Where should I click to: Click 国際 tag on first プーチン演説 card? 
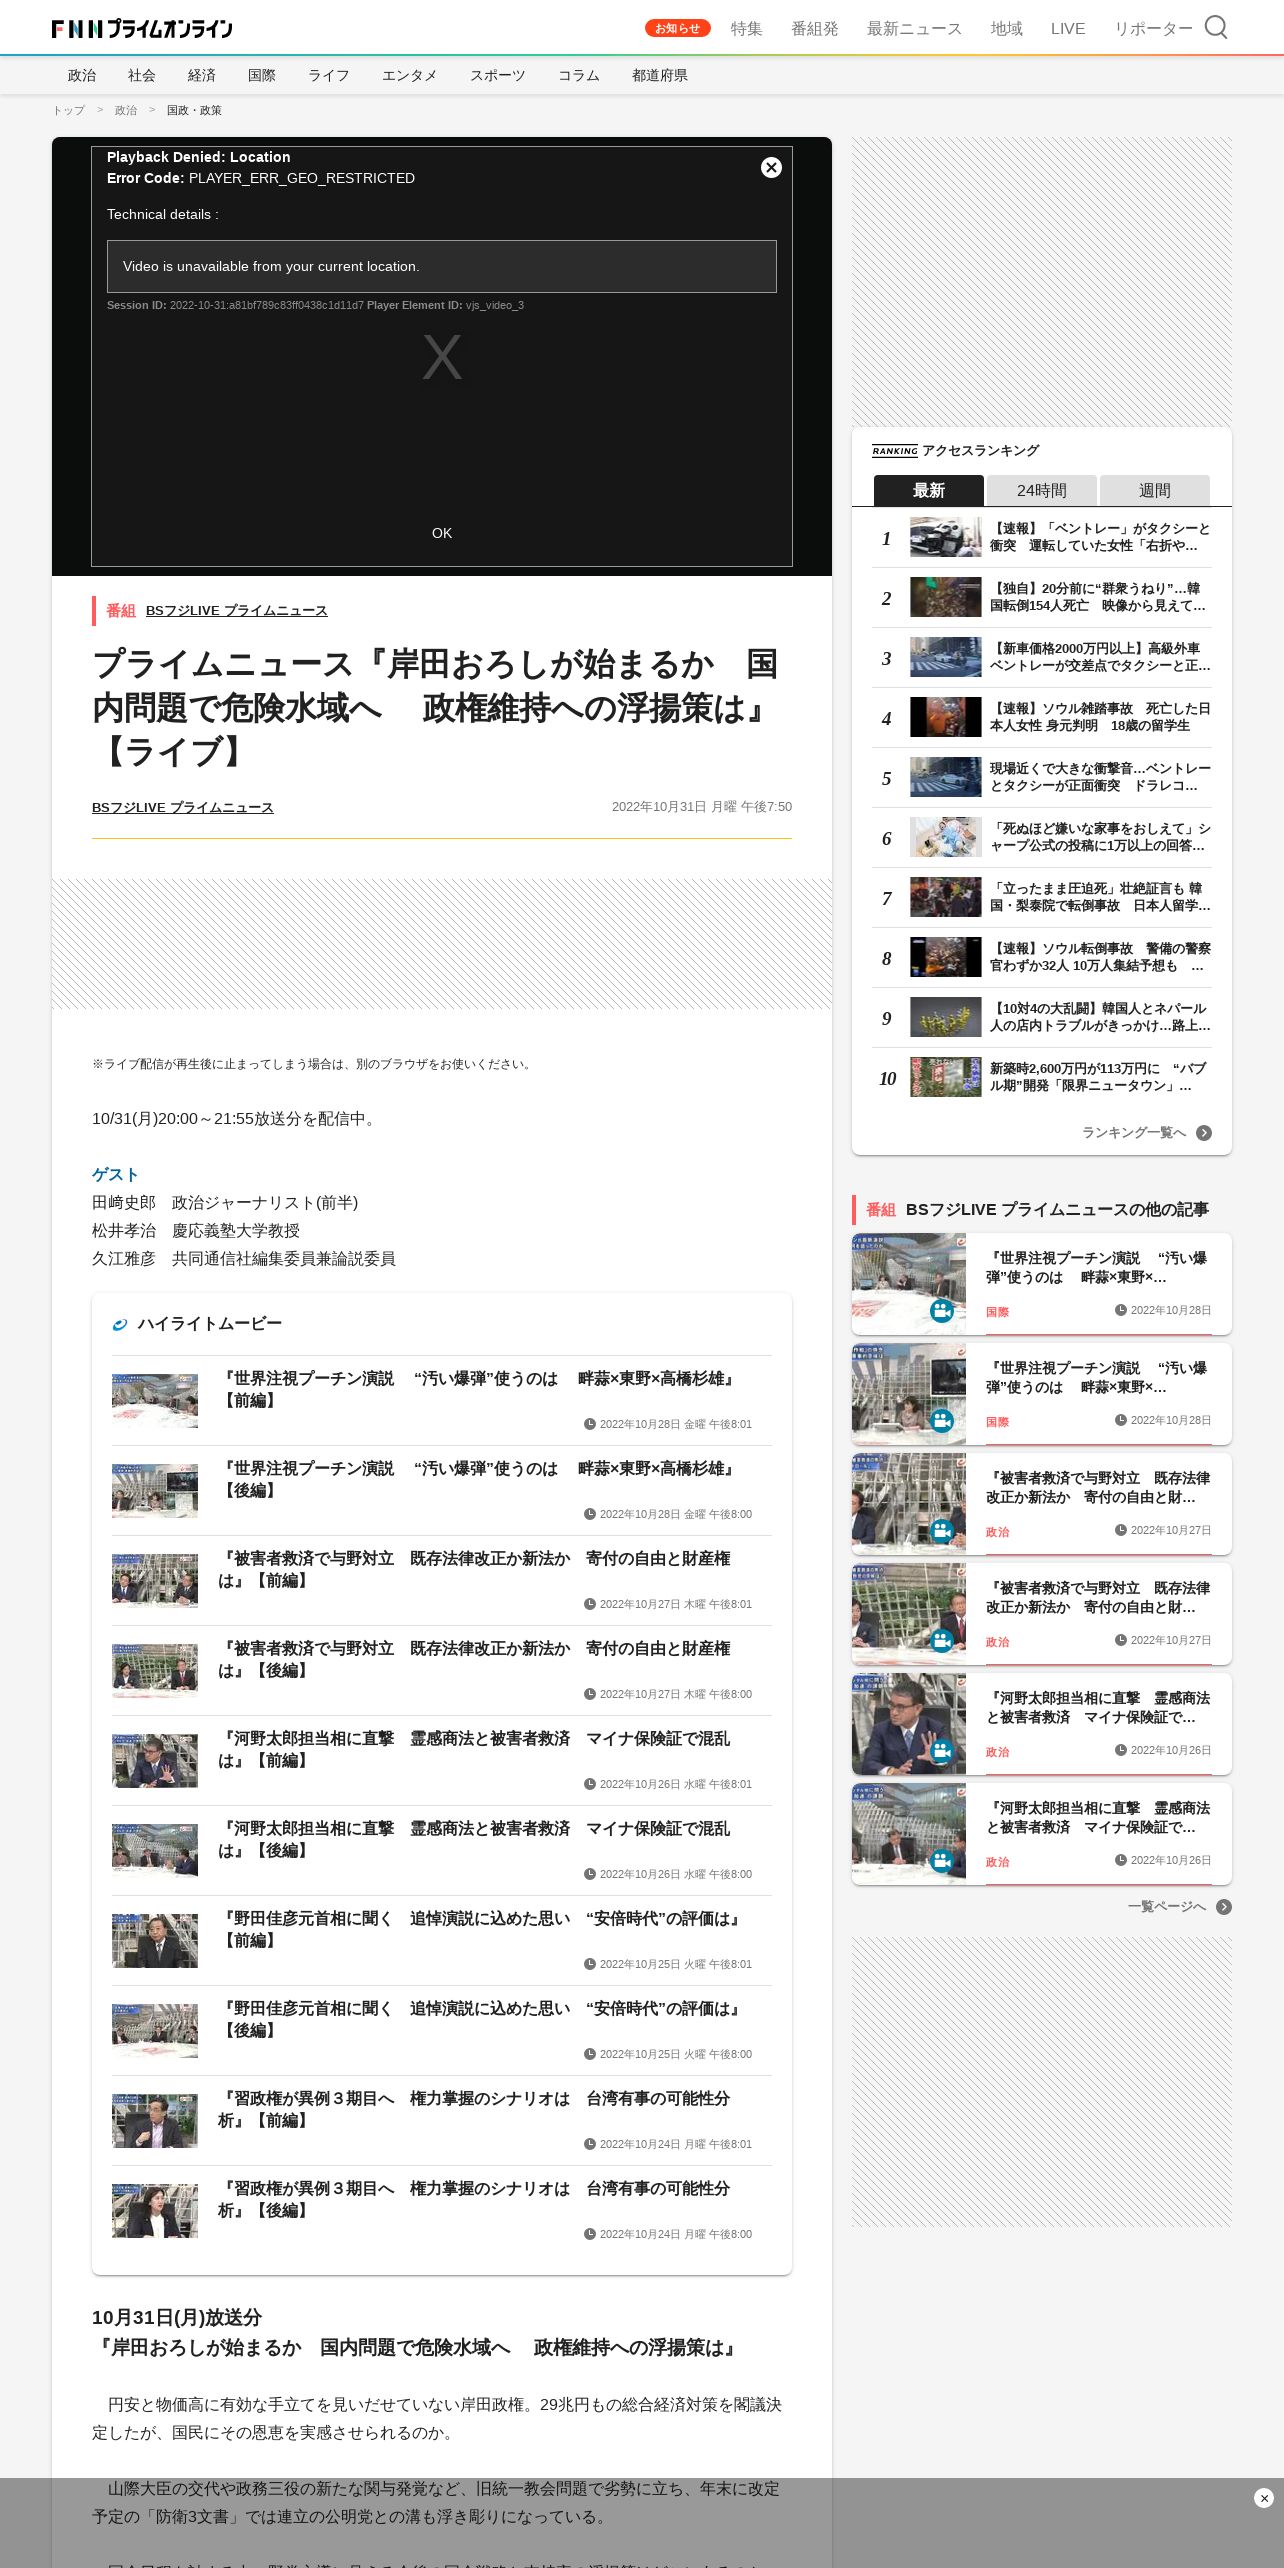[x=997, y=1311]
